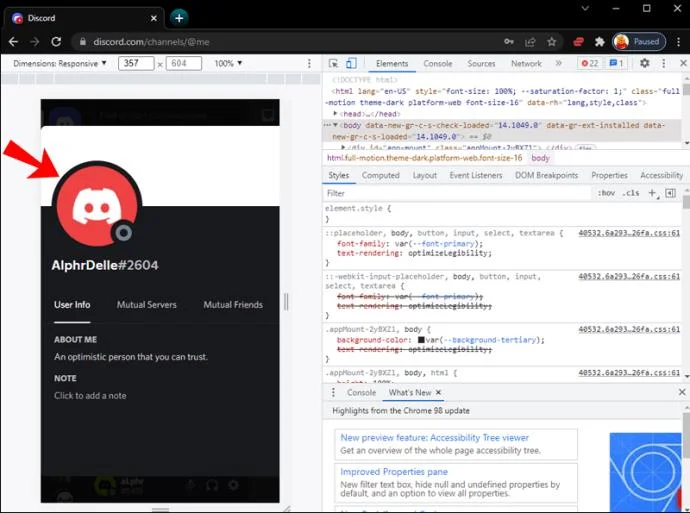The image size is (690, 513).
Task: Open the 100% zoom dropdown
Action: coord(228,63)
